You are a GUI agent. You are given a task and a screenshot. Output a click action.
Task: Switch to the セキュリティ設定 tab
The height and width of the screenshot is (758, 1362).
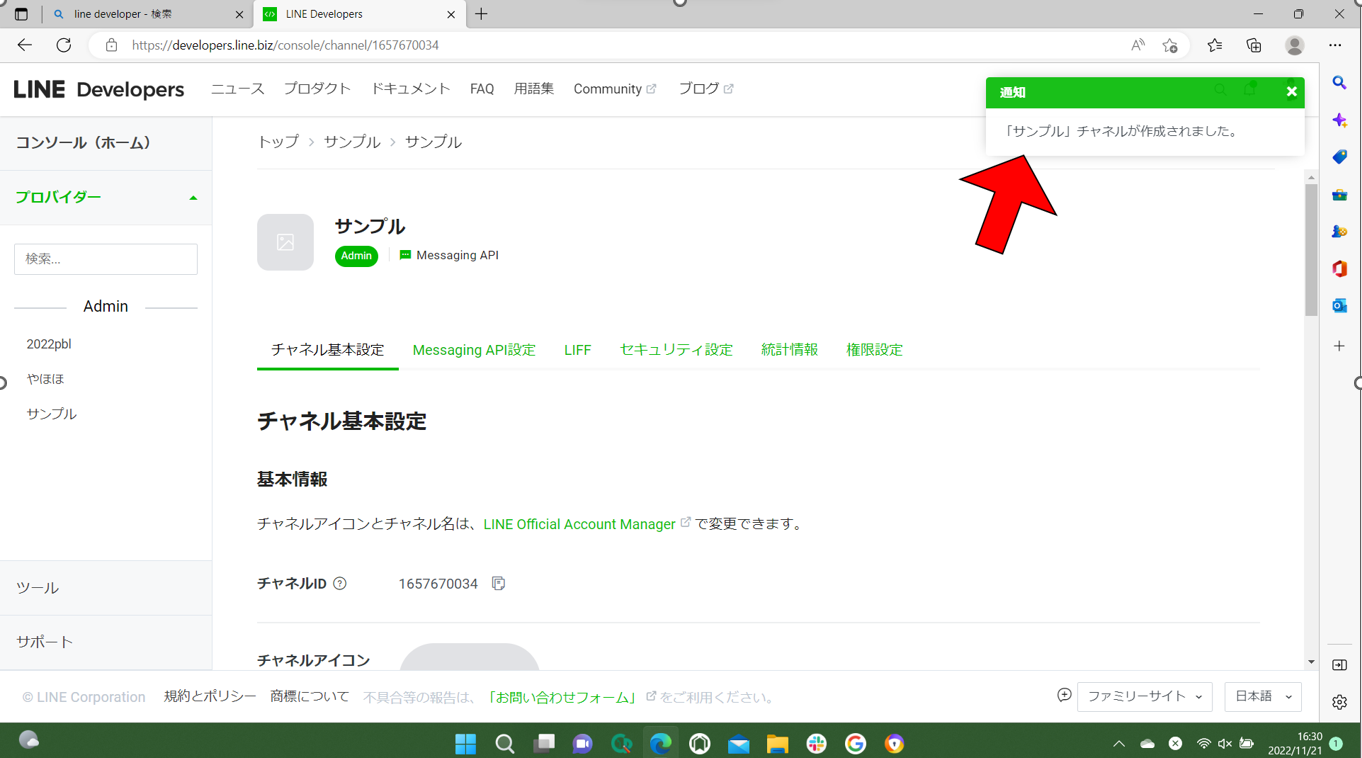pos(676,350)
